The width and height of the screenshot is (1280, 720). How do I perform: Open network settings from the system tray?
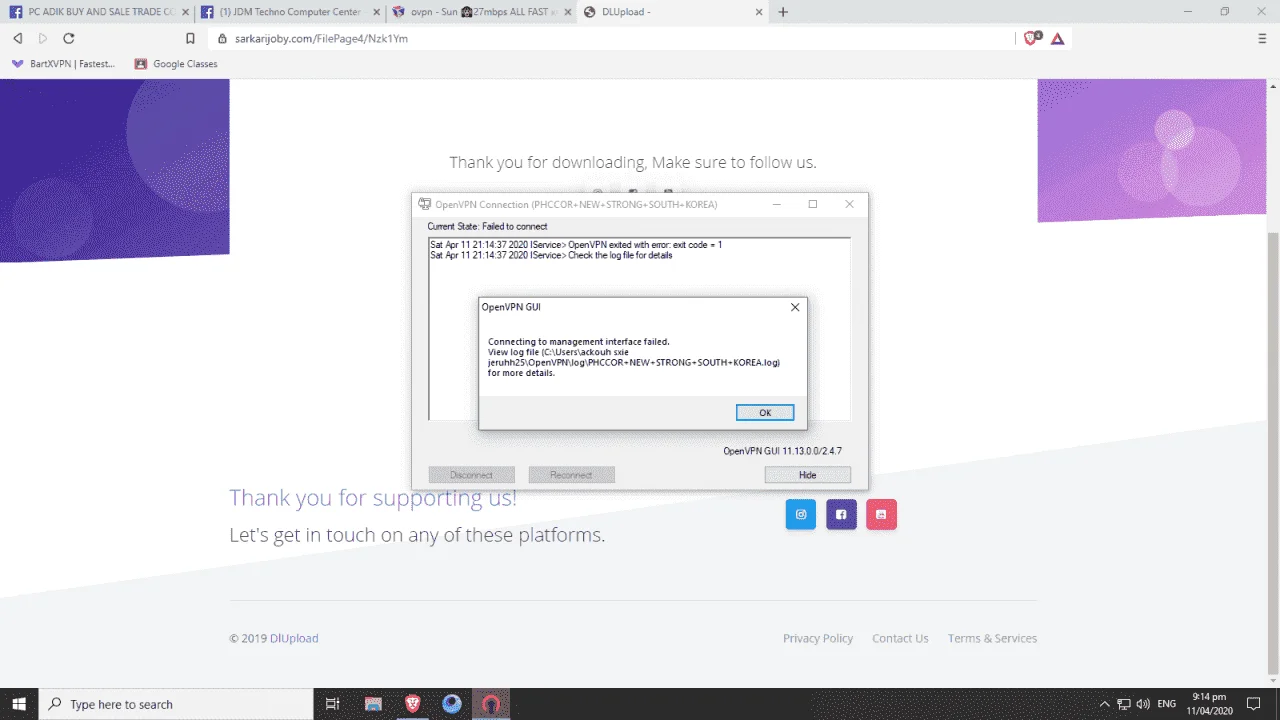click(x=1123, y=704)
